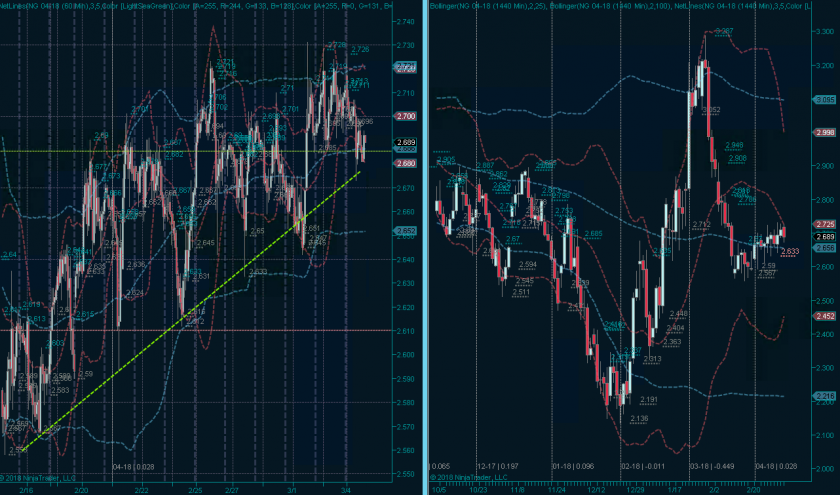Click the 2.730 axis label on left chart
The height and width of the screenshot is (495, 840).
pyautogui.click(x=406, y=46)
